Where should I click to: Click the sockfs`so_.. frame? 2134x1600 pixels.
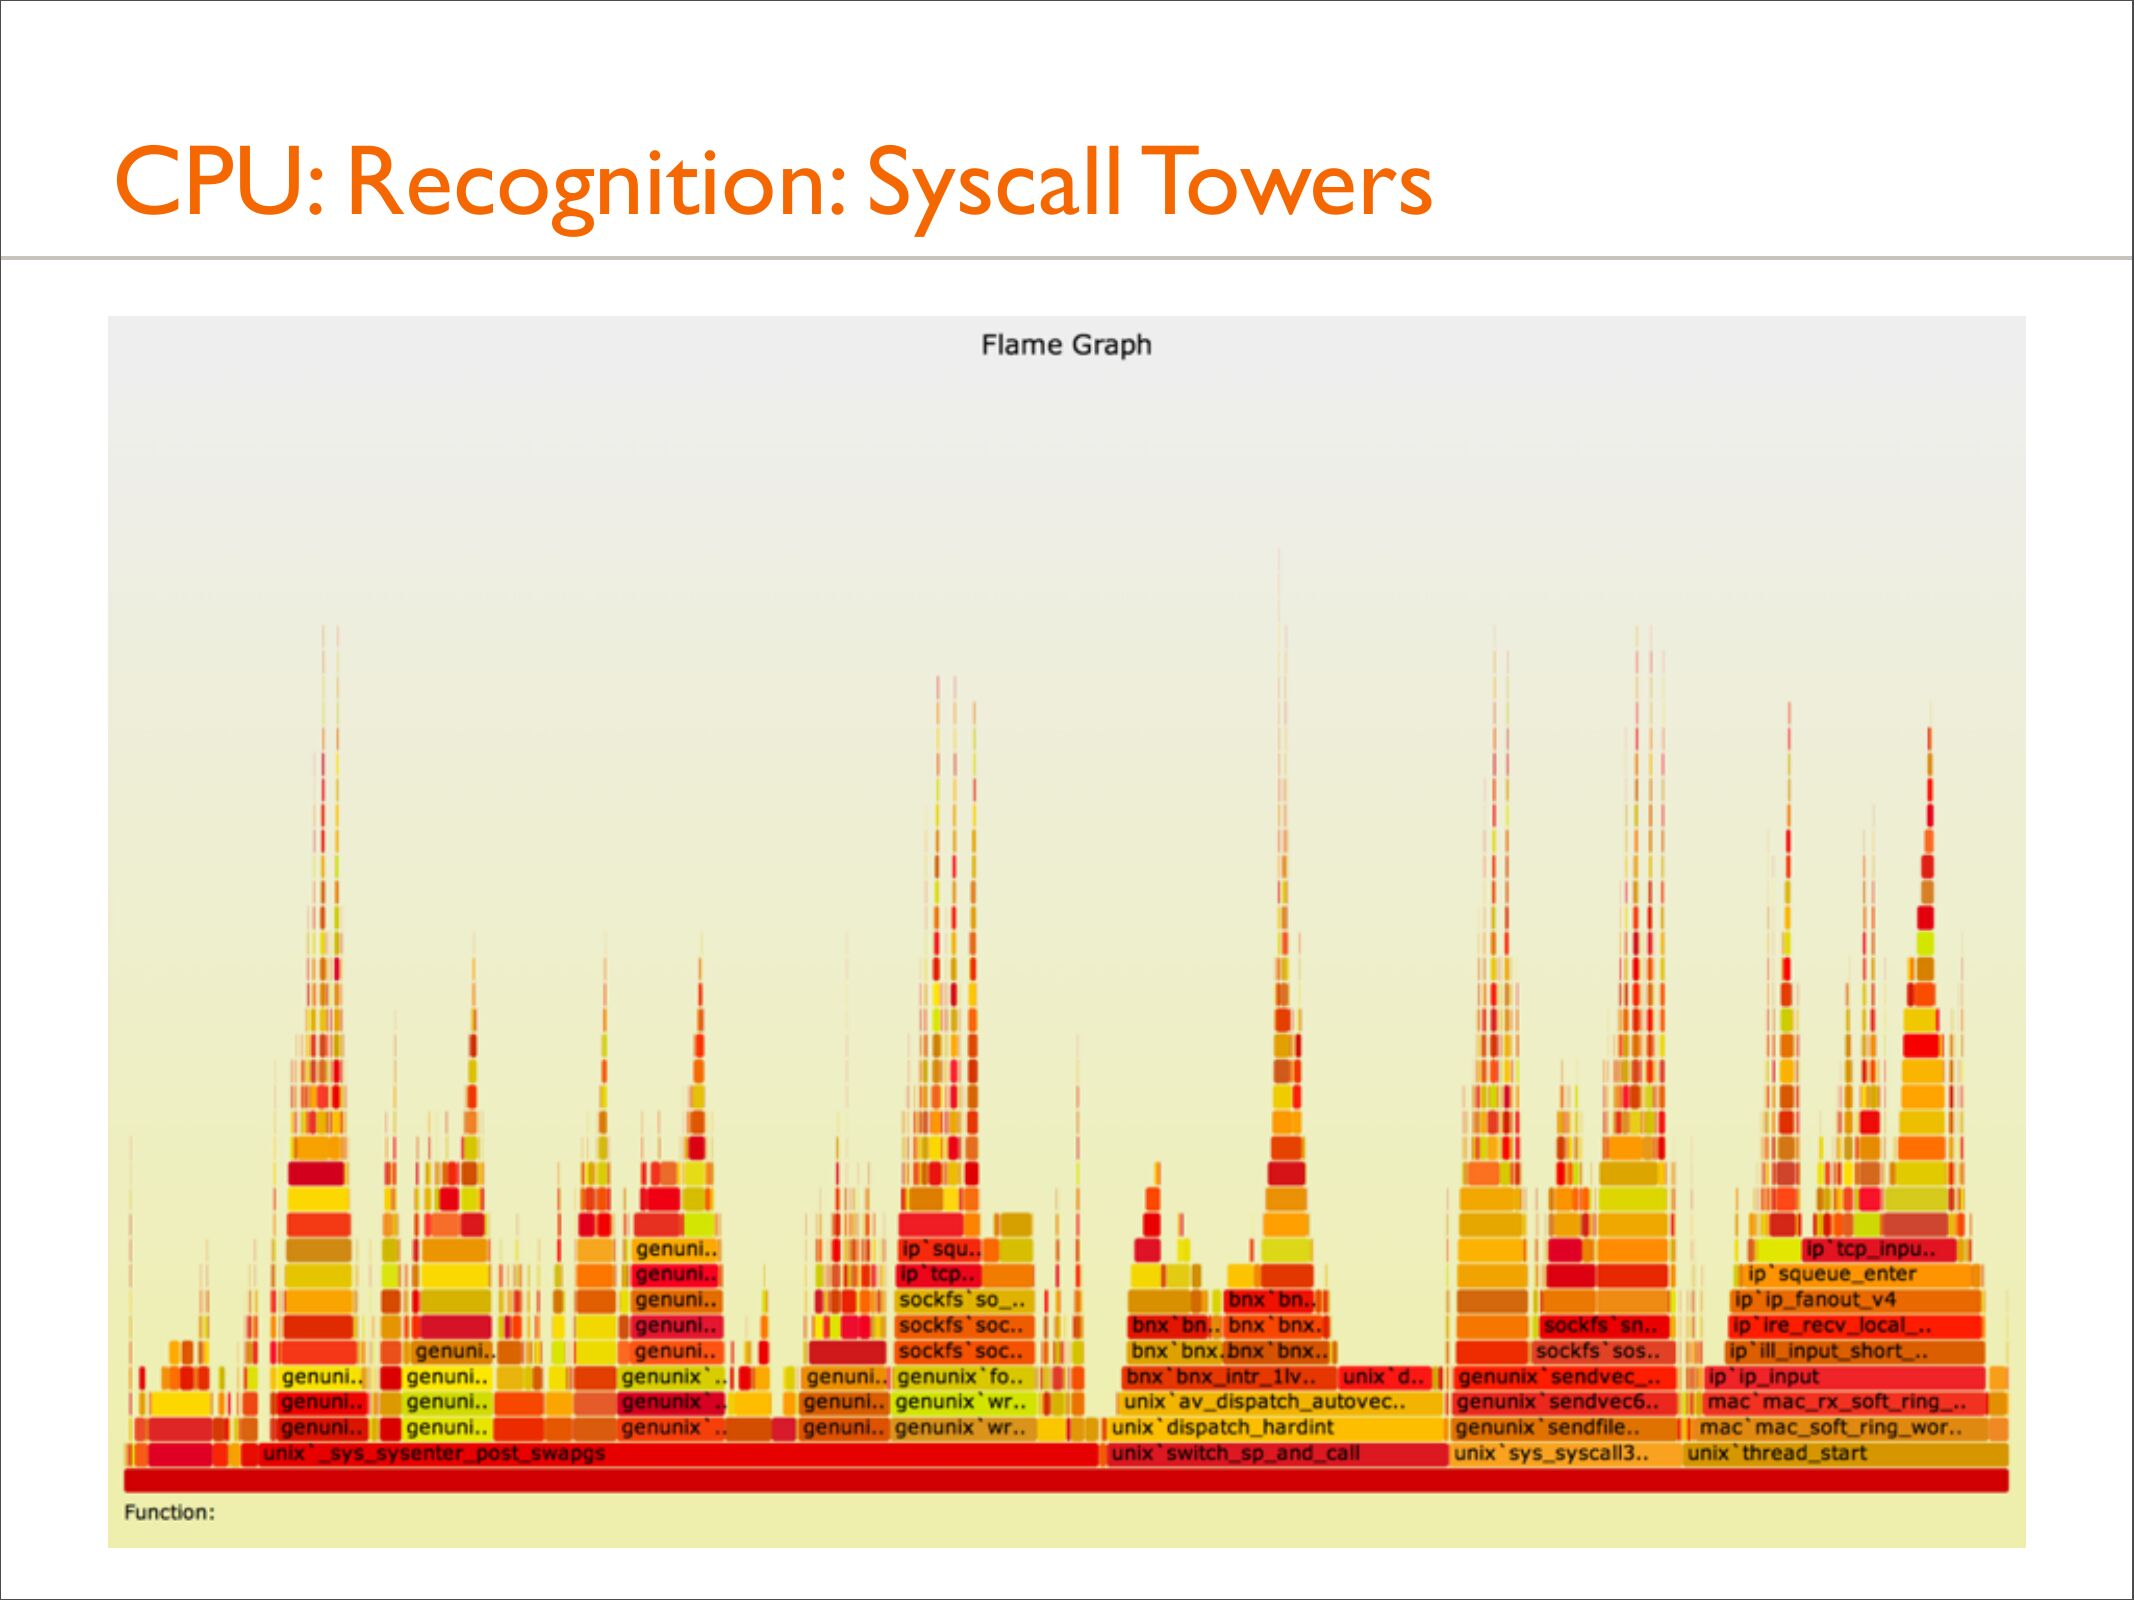click(x=964, y=1300)
